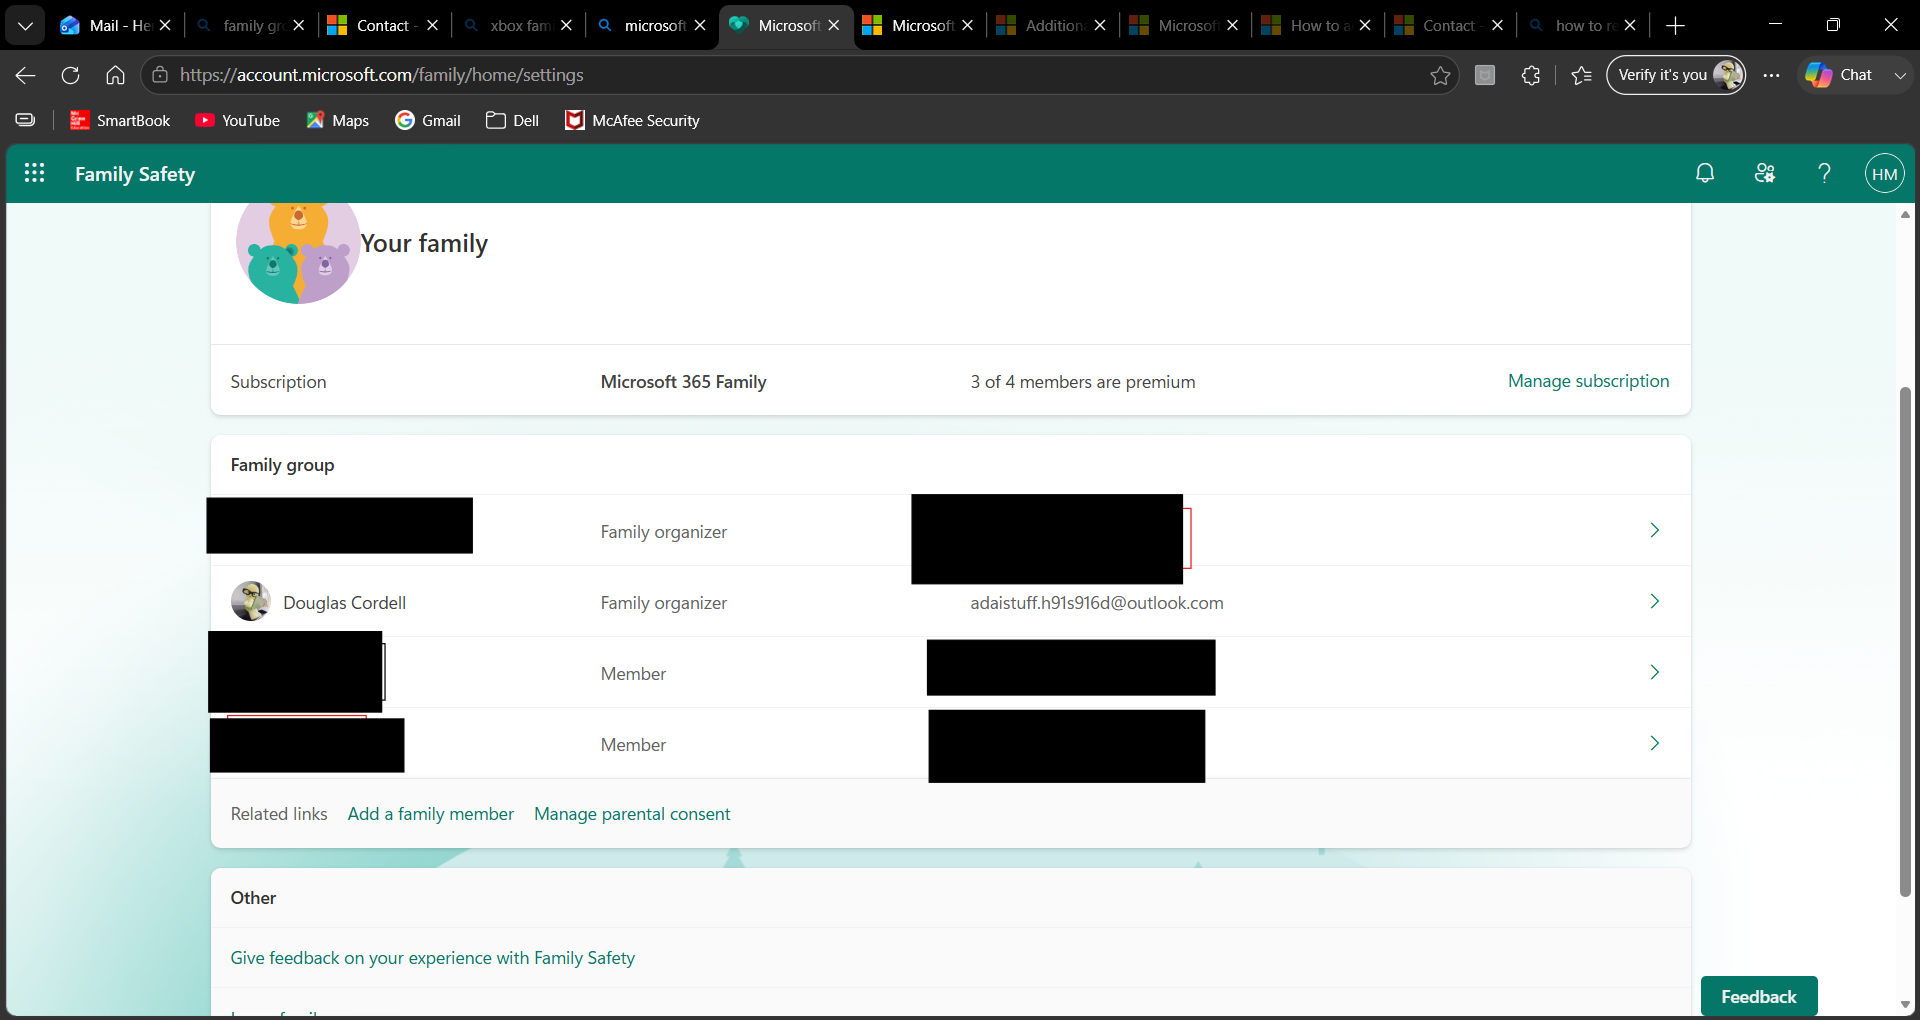Image resolution: width=1920 pixels, height=1020 pixels.
Task: Go back to the previous page
Action: (26, 75)
